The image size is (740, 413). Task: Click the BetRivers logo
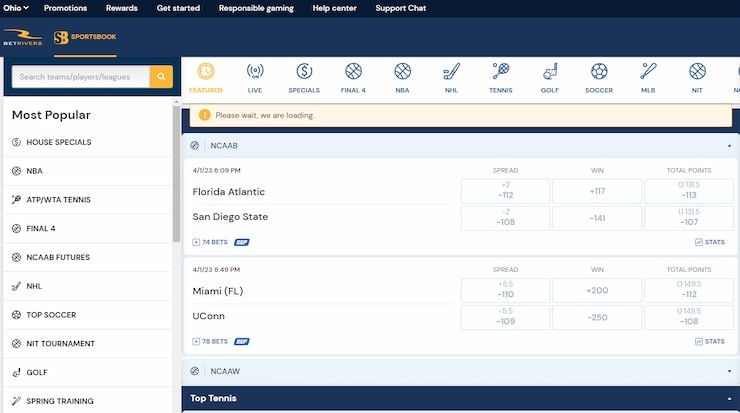pos(23,37)
